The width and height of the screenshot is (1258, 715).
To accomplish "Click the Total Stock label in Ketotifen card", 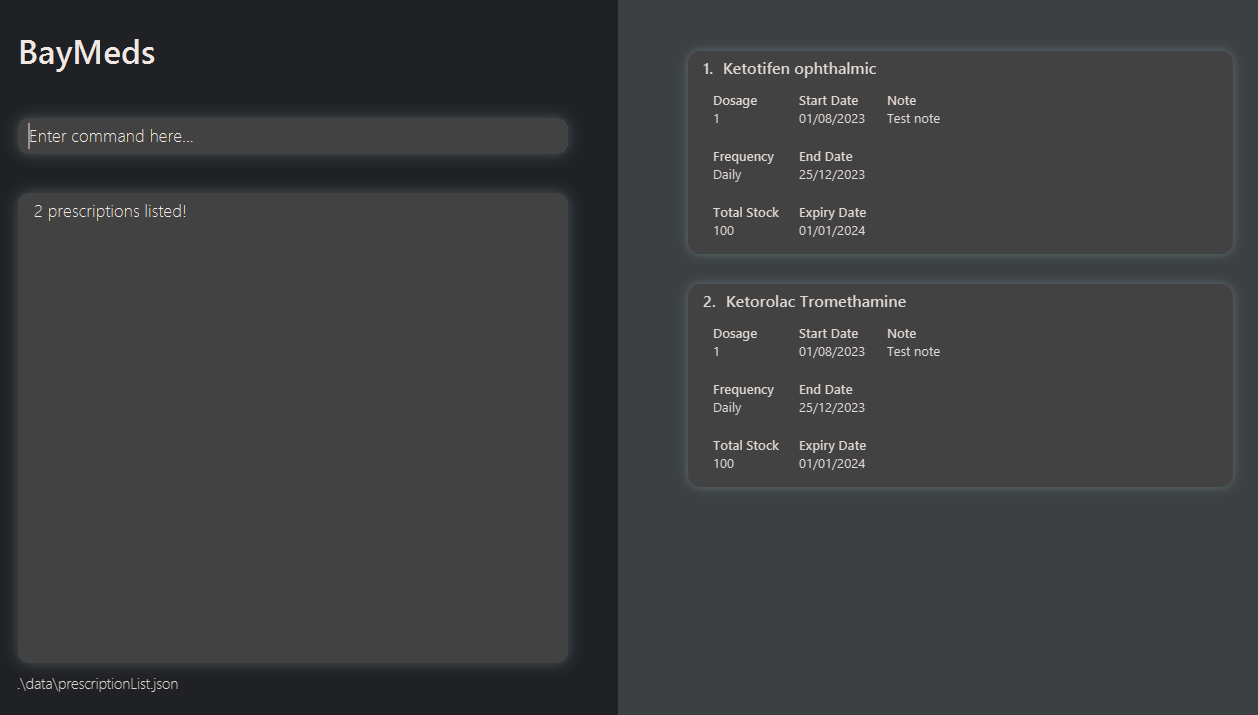I will point(746,213).
